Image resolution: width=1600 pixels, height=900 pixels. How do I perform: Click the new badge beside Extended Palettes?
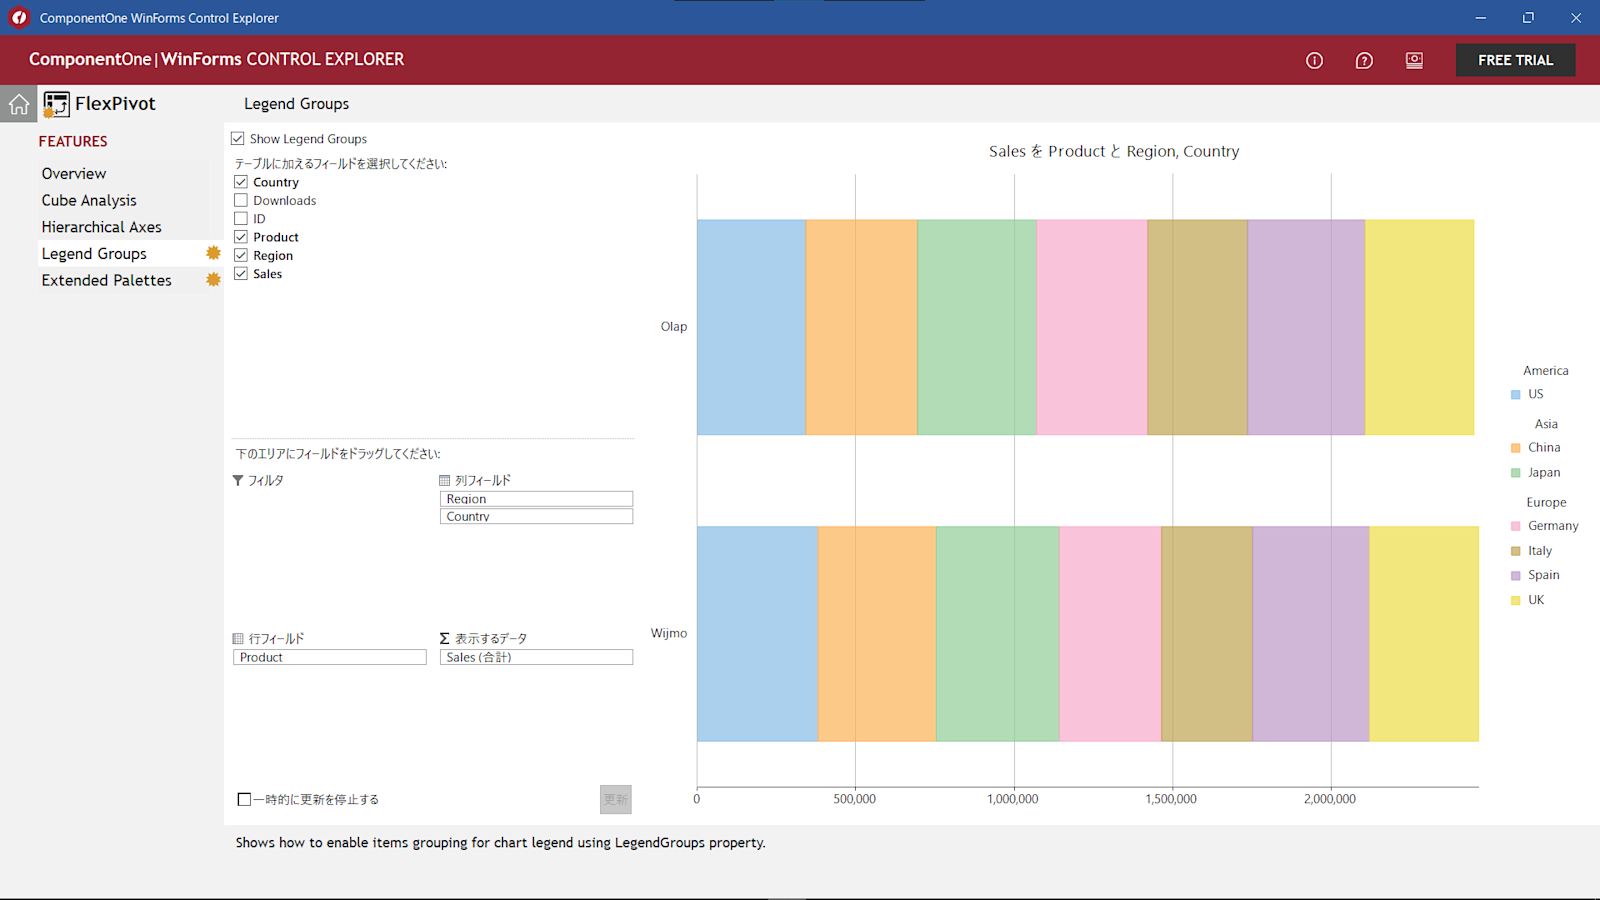click(213, 280)
